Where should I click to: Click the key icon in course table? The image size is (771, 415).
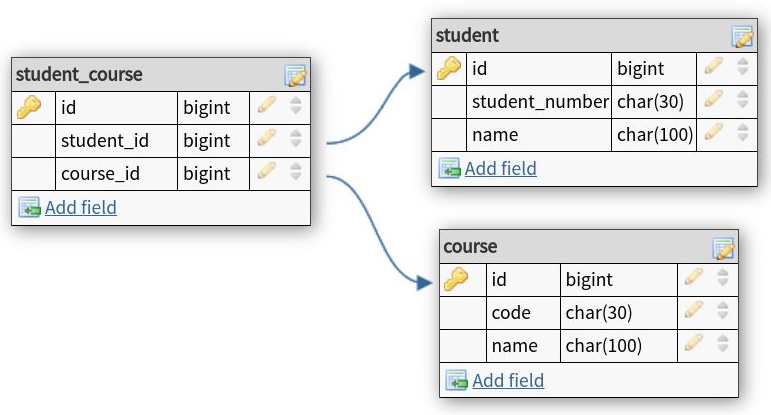(x=456, y=279)
